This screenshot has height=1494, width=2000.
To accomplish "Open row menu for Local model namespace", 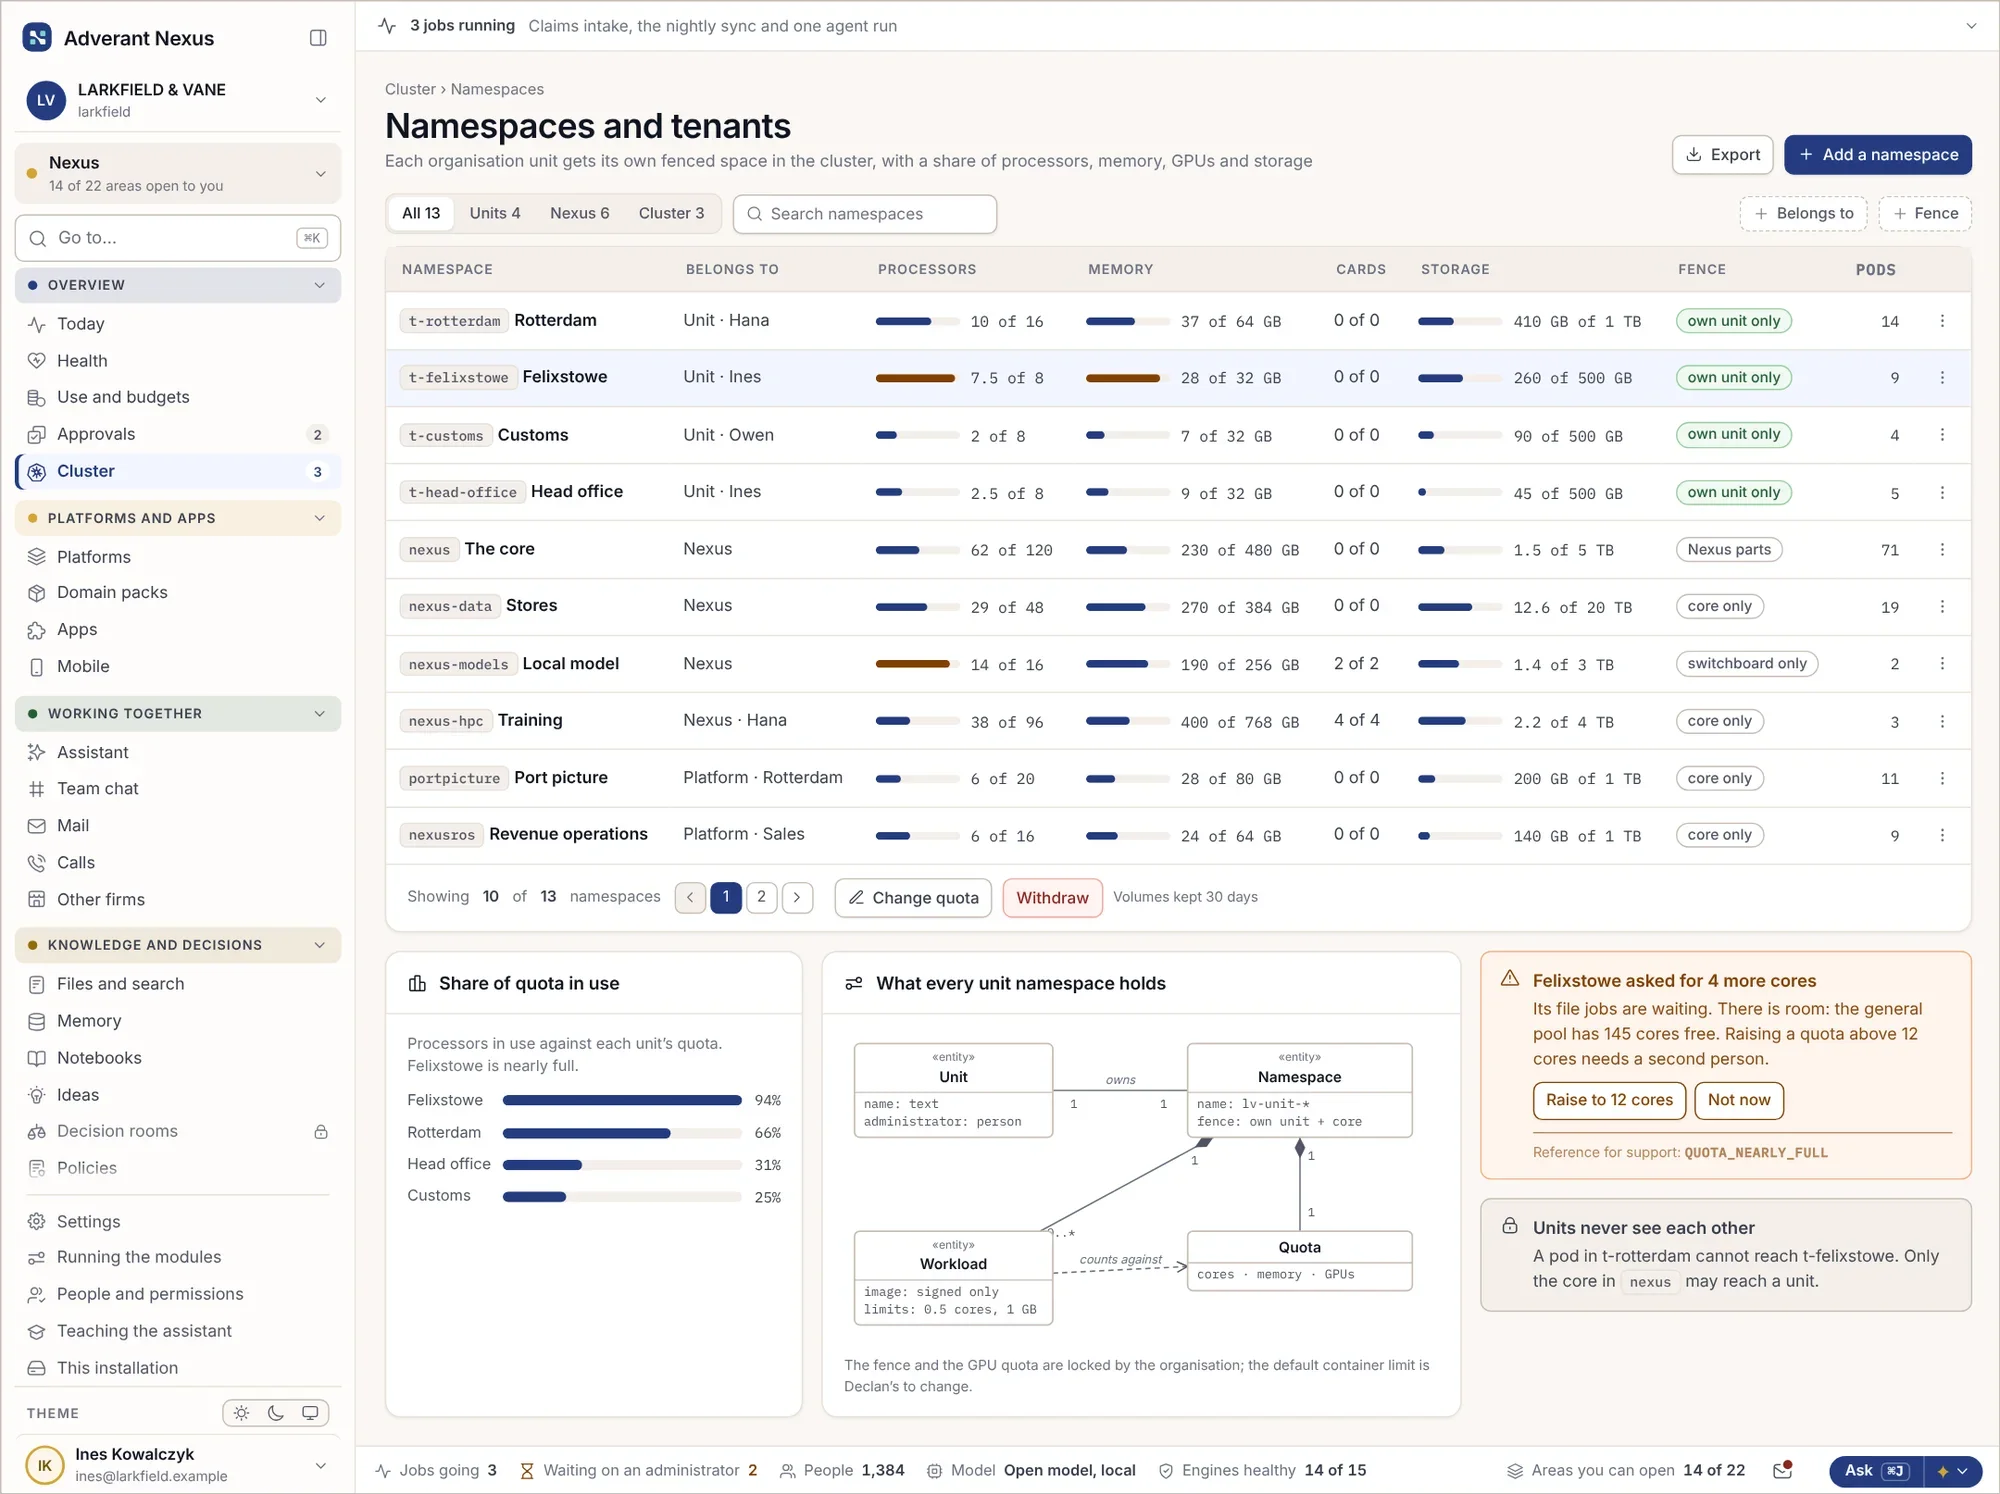I will (x=1942, y=664).
